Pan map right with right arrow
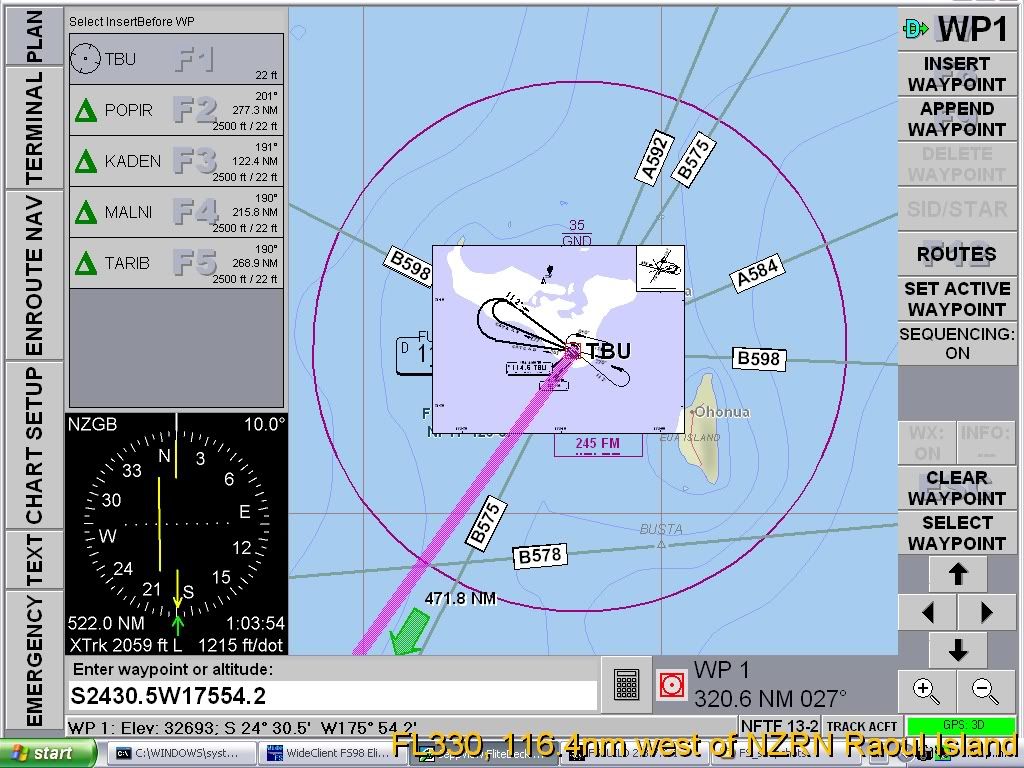Viewport: 1024px width, 768px height. (987, 612)
